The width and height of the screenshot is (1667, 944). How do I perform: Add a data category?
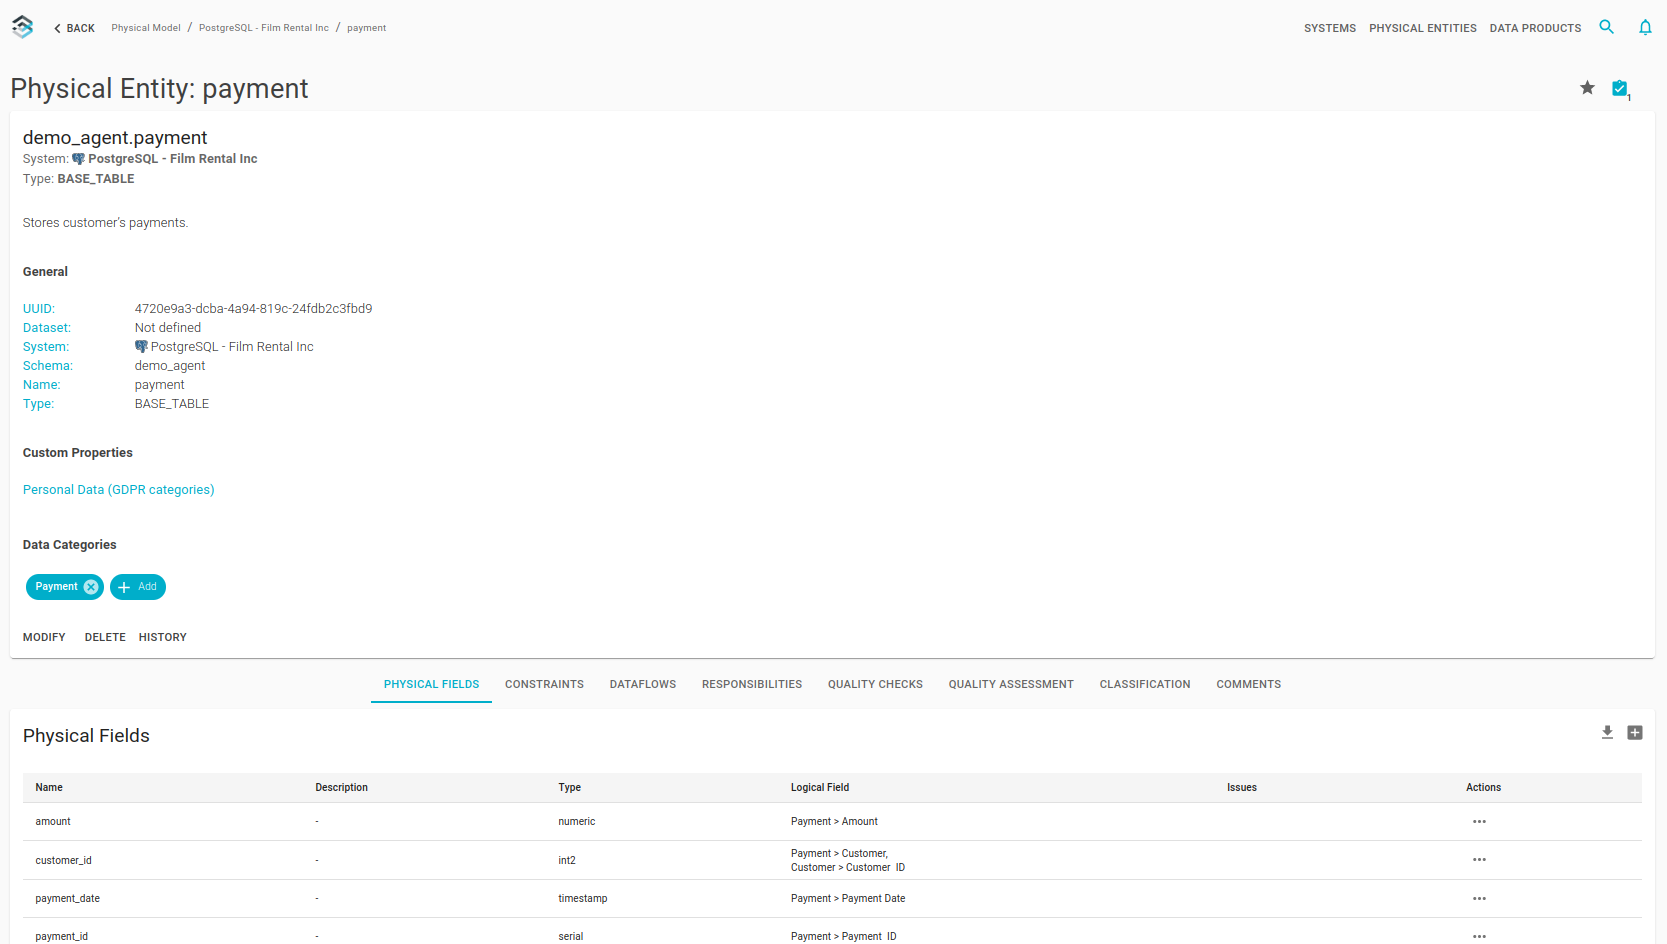[x=138, y=587]
